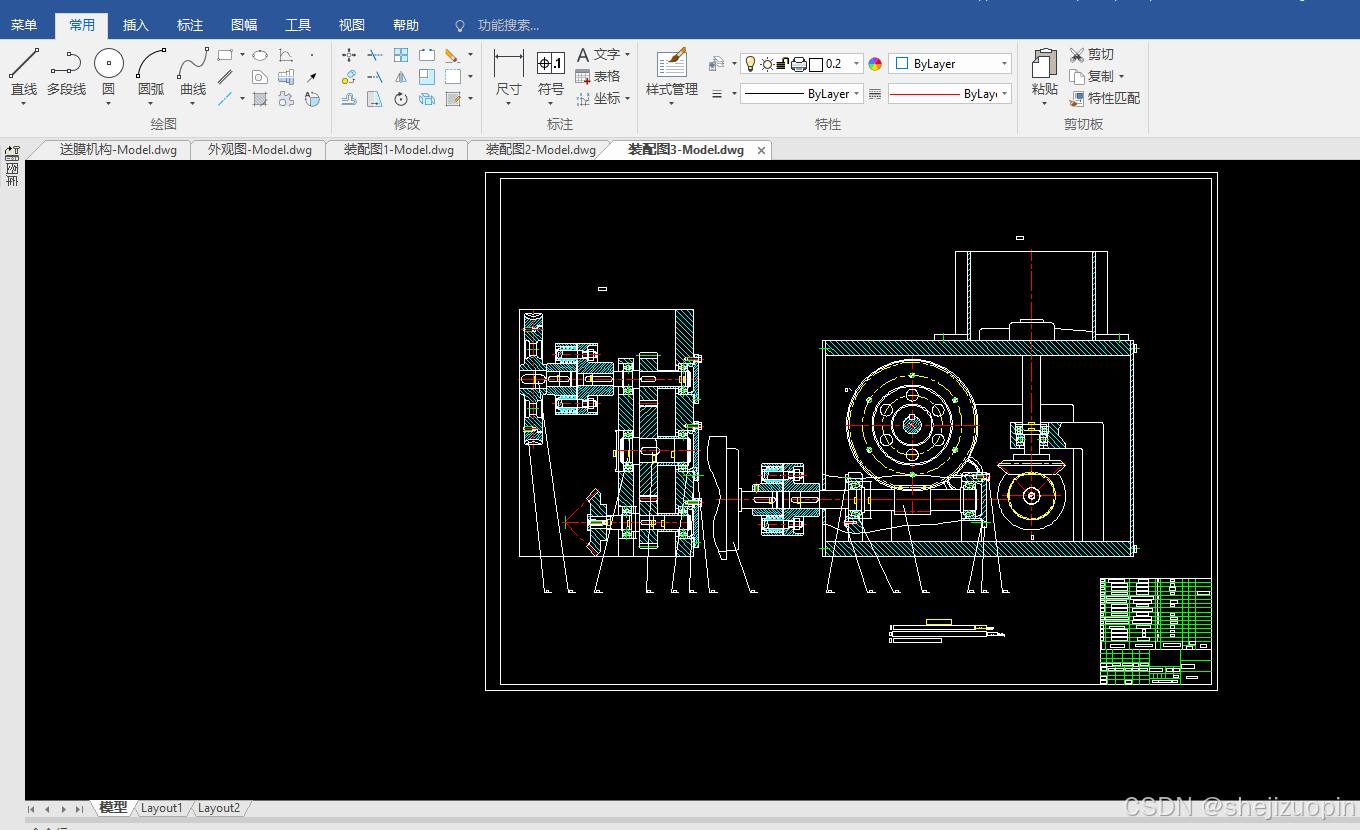Click the 特性匹配 match properties button
Viewport: 1360px width, 830px height.
pyautogui.click(x=1105, y=98)
